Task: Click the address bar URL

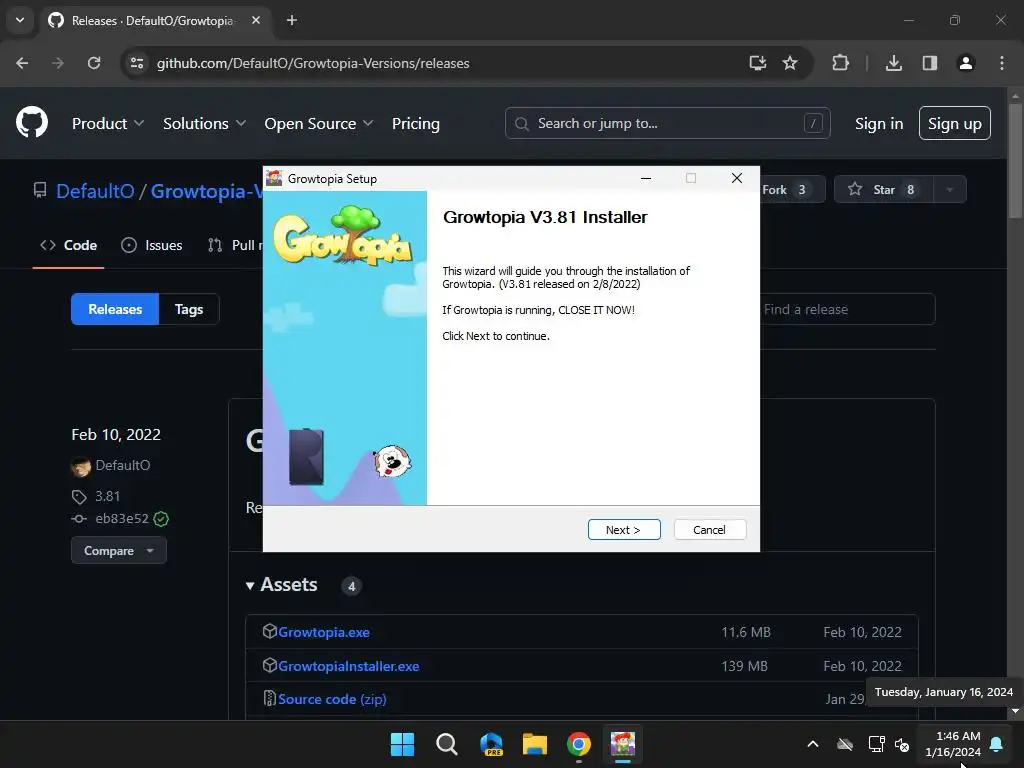Action: [313, 63]
